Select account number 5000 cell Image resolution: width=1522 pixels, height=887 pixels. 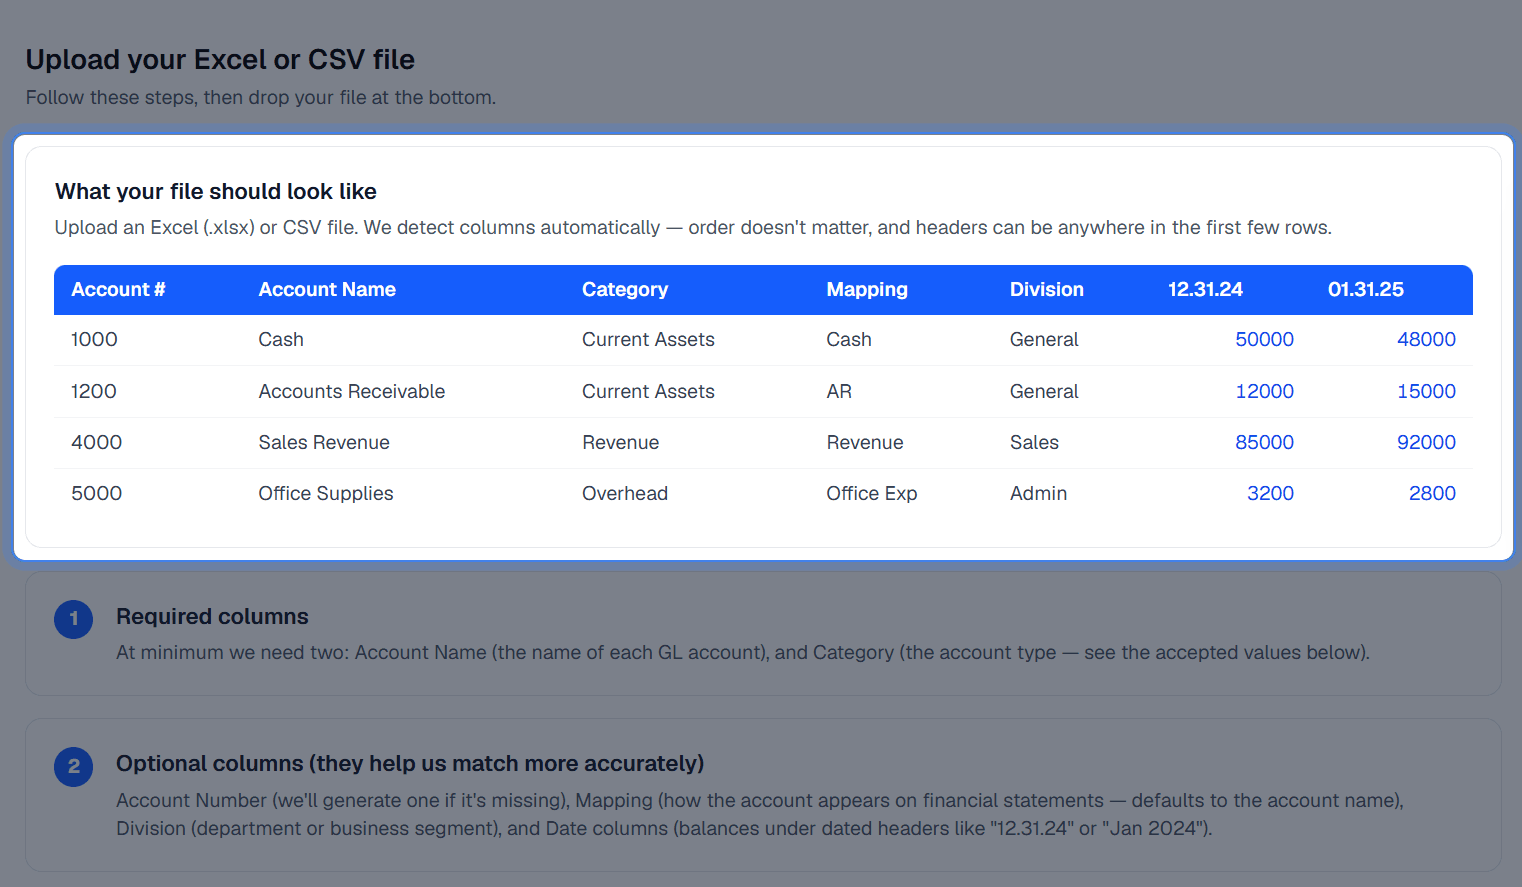[96, 494]
